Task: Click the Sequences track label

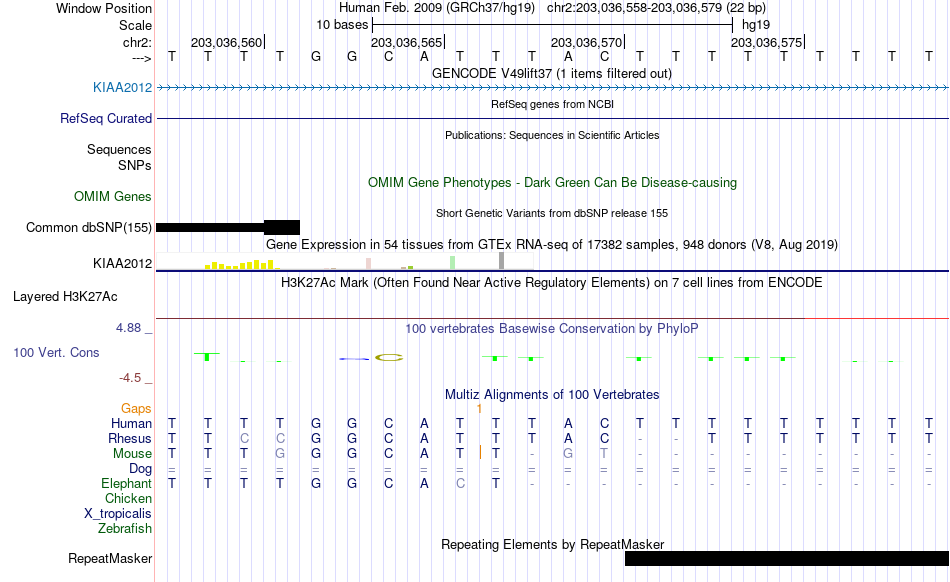Action: click(119, 149)
